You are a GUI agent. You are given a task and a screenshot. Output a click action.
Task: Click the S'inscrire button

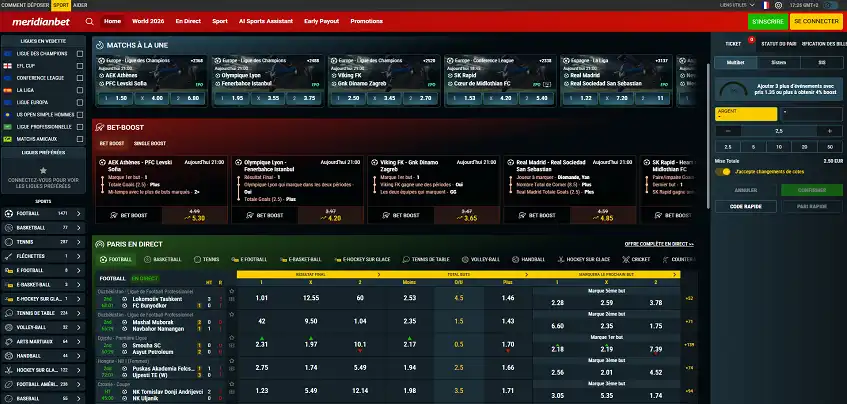pyautogui.click(x=768, y=22)
